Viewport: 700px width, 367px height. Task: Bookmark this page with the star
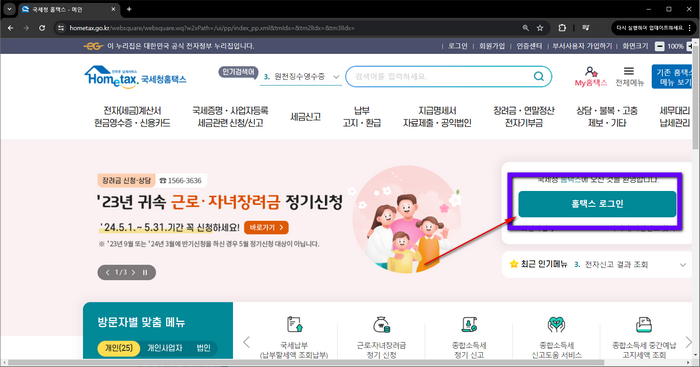pyautogui.click(x=540, y=28)
